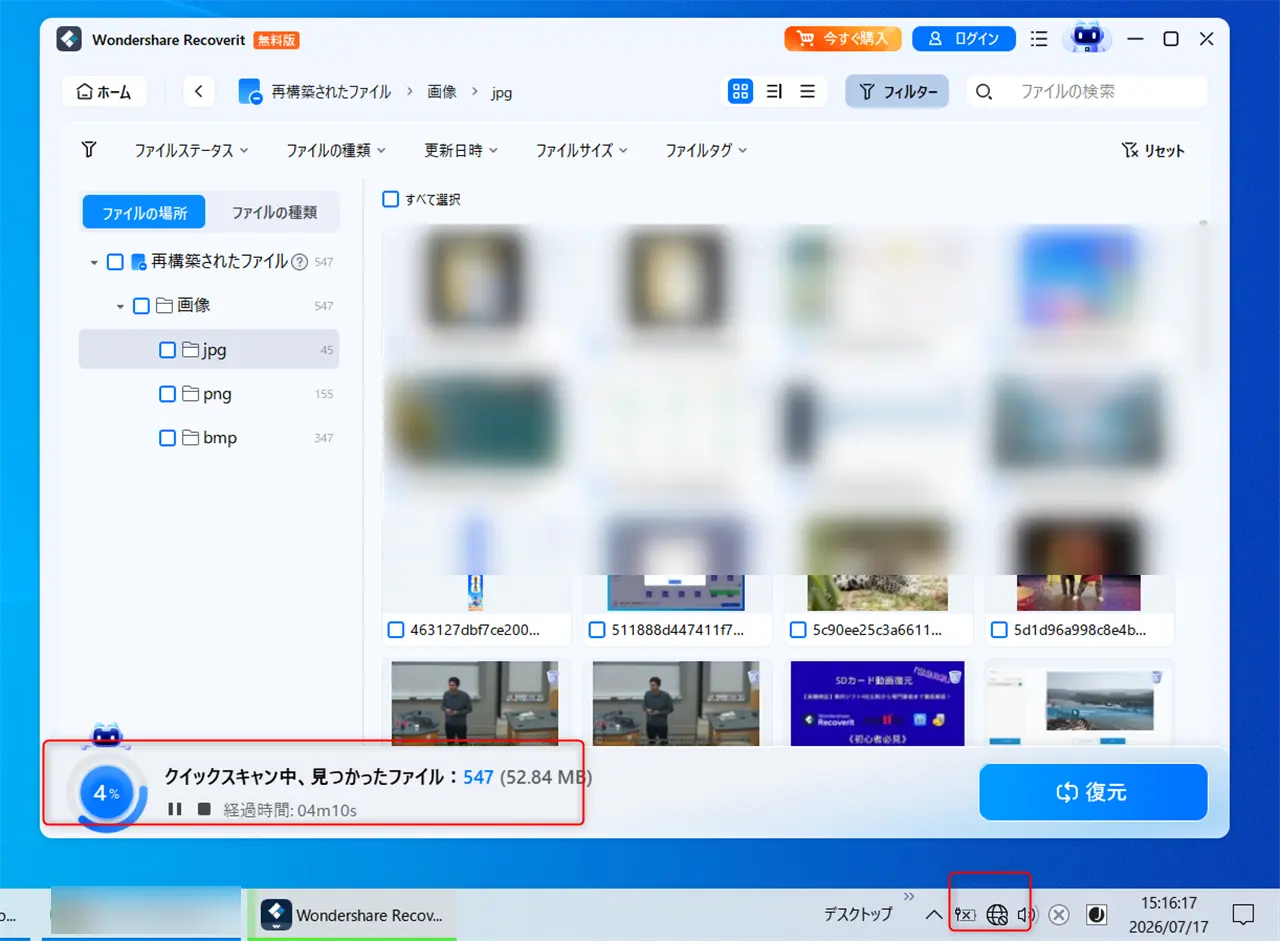
Task: Click the search magnifier icon
Action: 983,92
